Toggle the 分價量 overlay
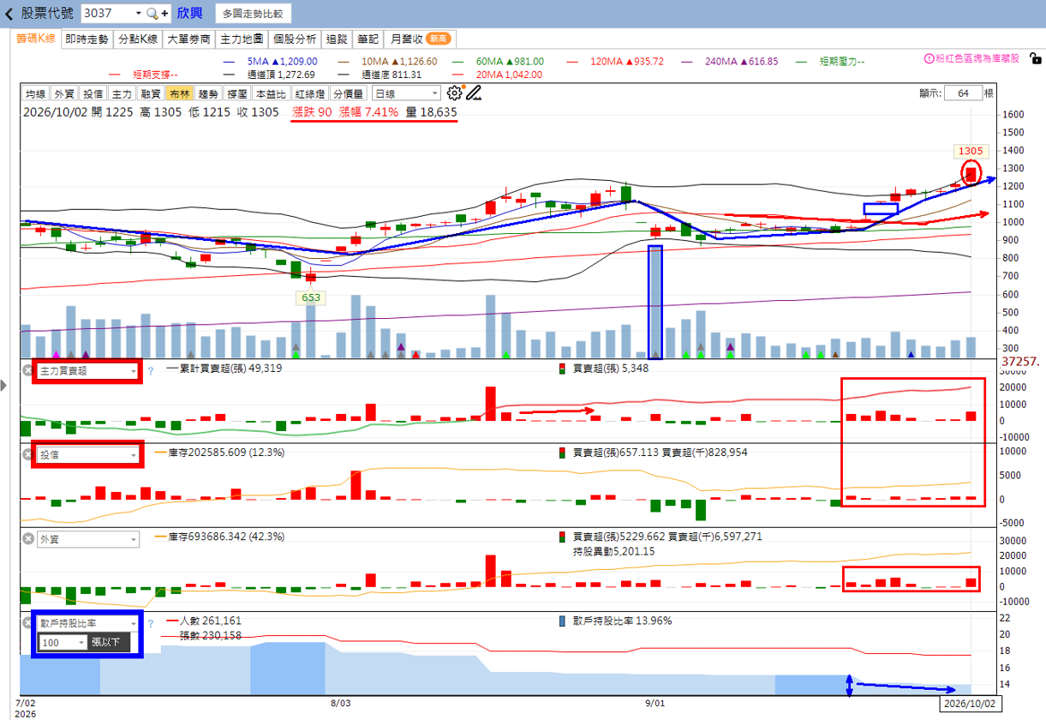 348,94
